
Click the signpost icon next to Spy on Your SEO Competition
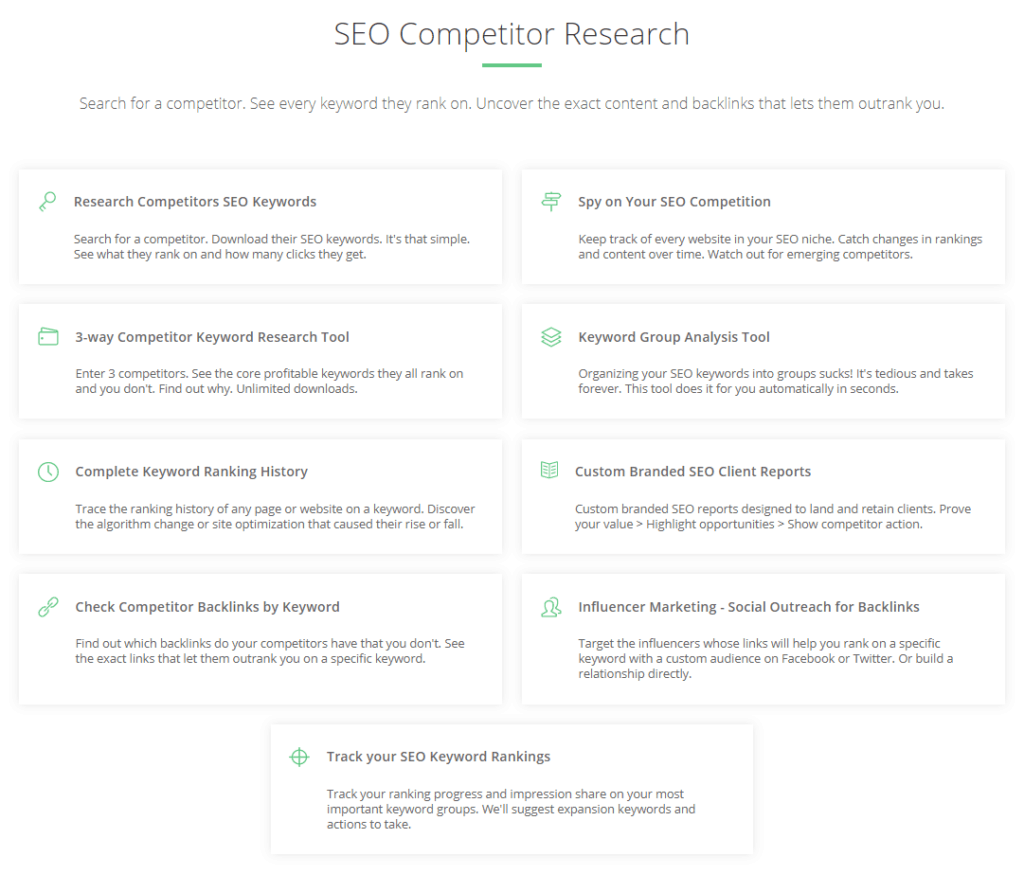pyautogui.click(x=551, y=201)
